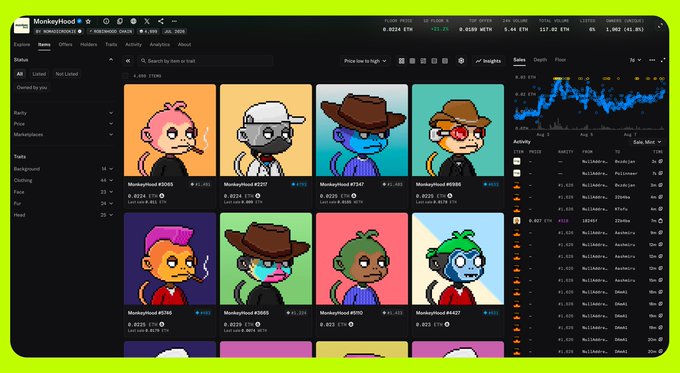This screenshot has height=373, width=680.
Task: Open the collection info circle icon
Action: [x=106, y=21]
